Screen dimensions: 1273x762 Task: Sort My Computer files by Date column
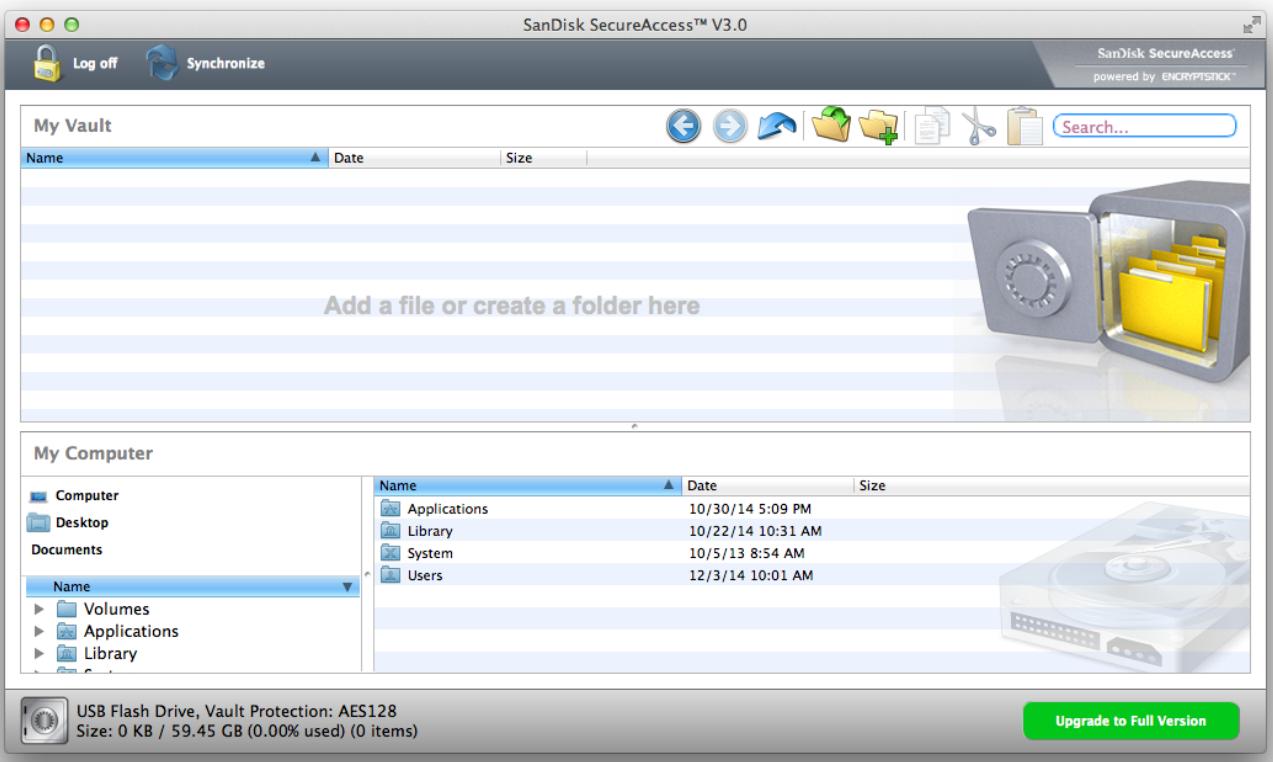coord(767,485)
